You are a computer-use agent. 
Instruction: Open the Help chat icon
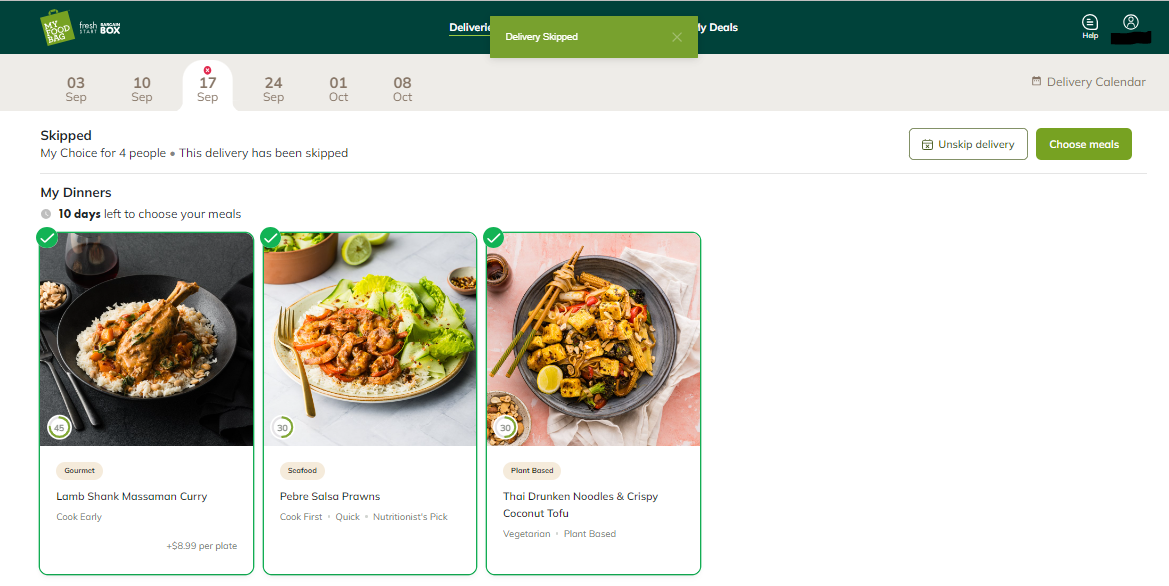[1090, 23]
